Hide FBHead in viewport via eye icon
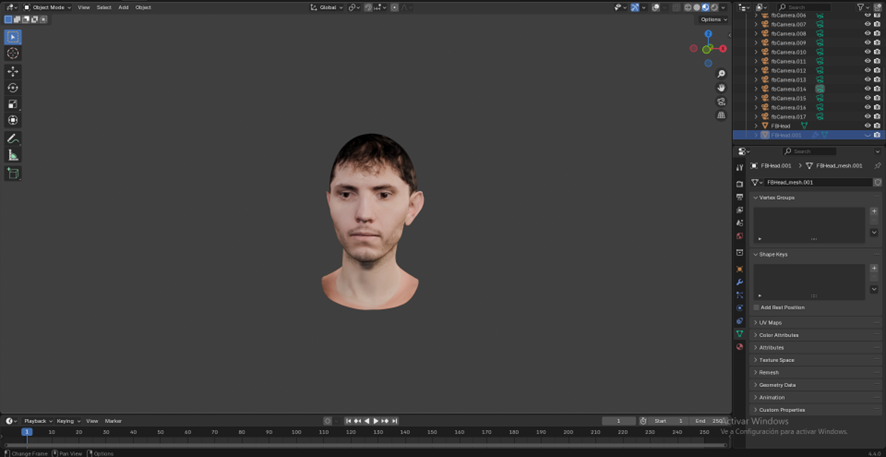This screenshot has width=886, height=457. [867, 126]
